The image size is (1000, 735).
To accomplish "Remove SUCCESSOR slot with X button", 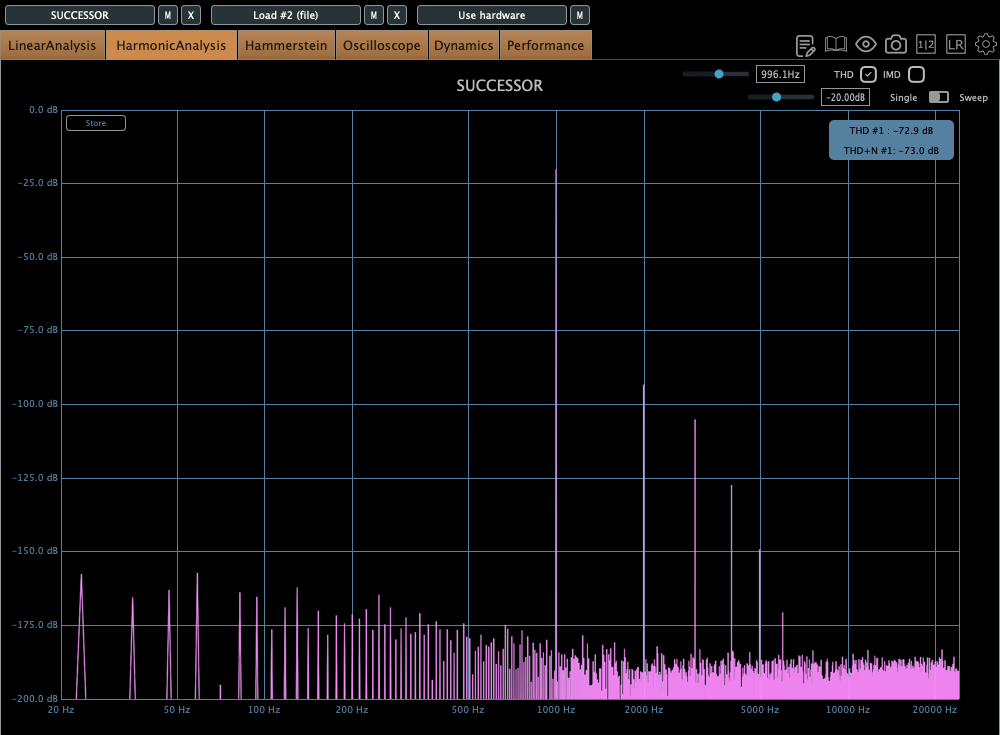I will 191,15.
